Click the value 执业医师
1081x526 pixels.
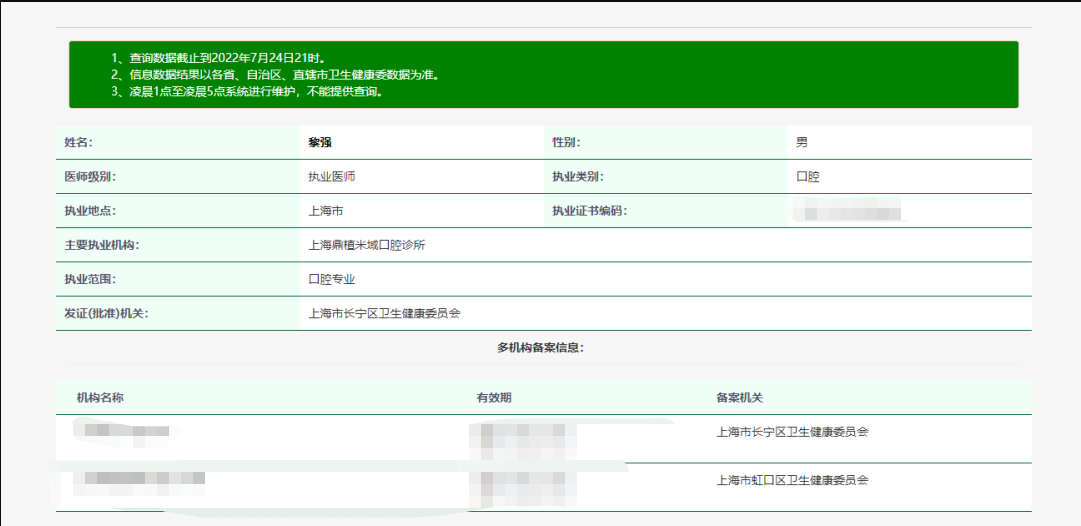(x=332, y=176)
